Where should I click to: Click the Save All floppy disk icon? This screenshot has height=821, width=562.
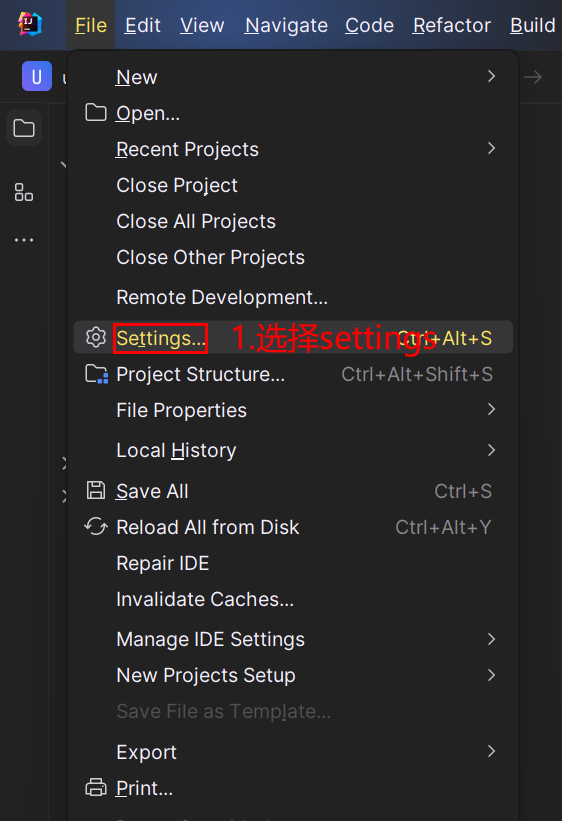click(x=96, y=491)
